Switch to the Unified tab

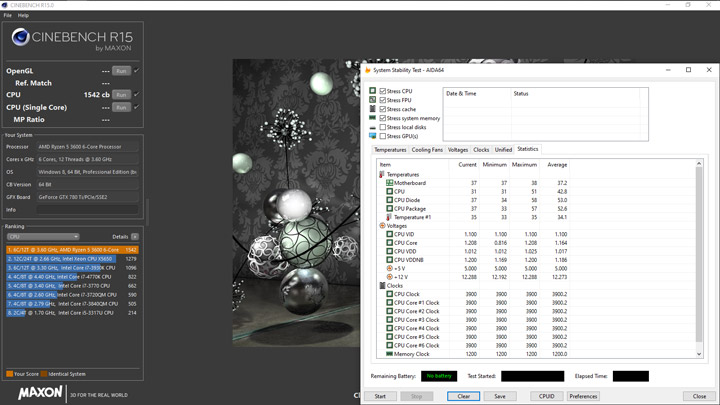click(x=503, y=150)
